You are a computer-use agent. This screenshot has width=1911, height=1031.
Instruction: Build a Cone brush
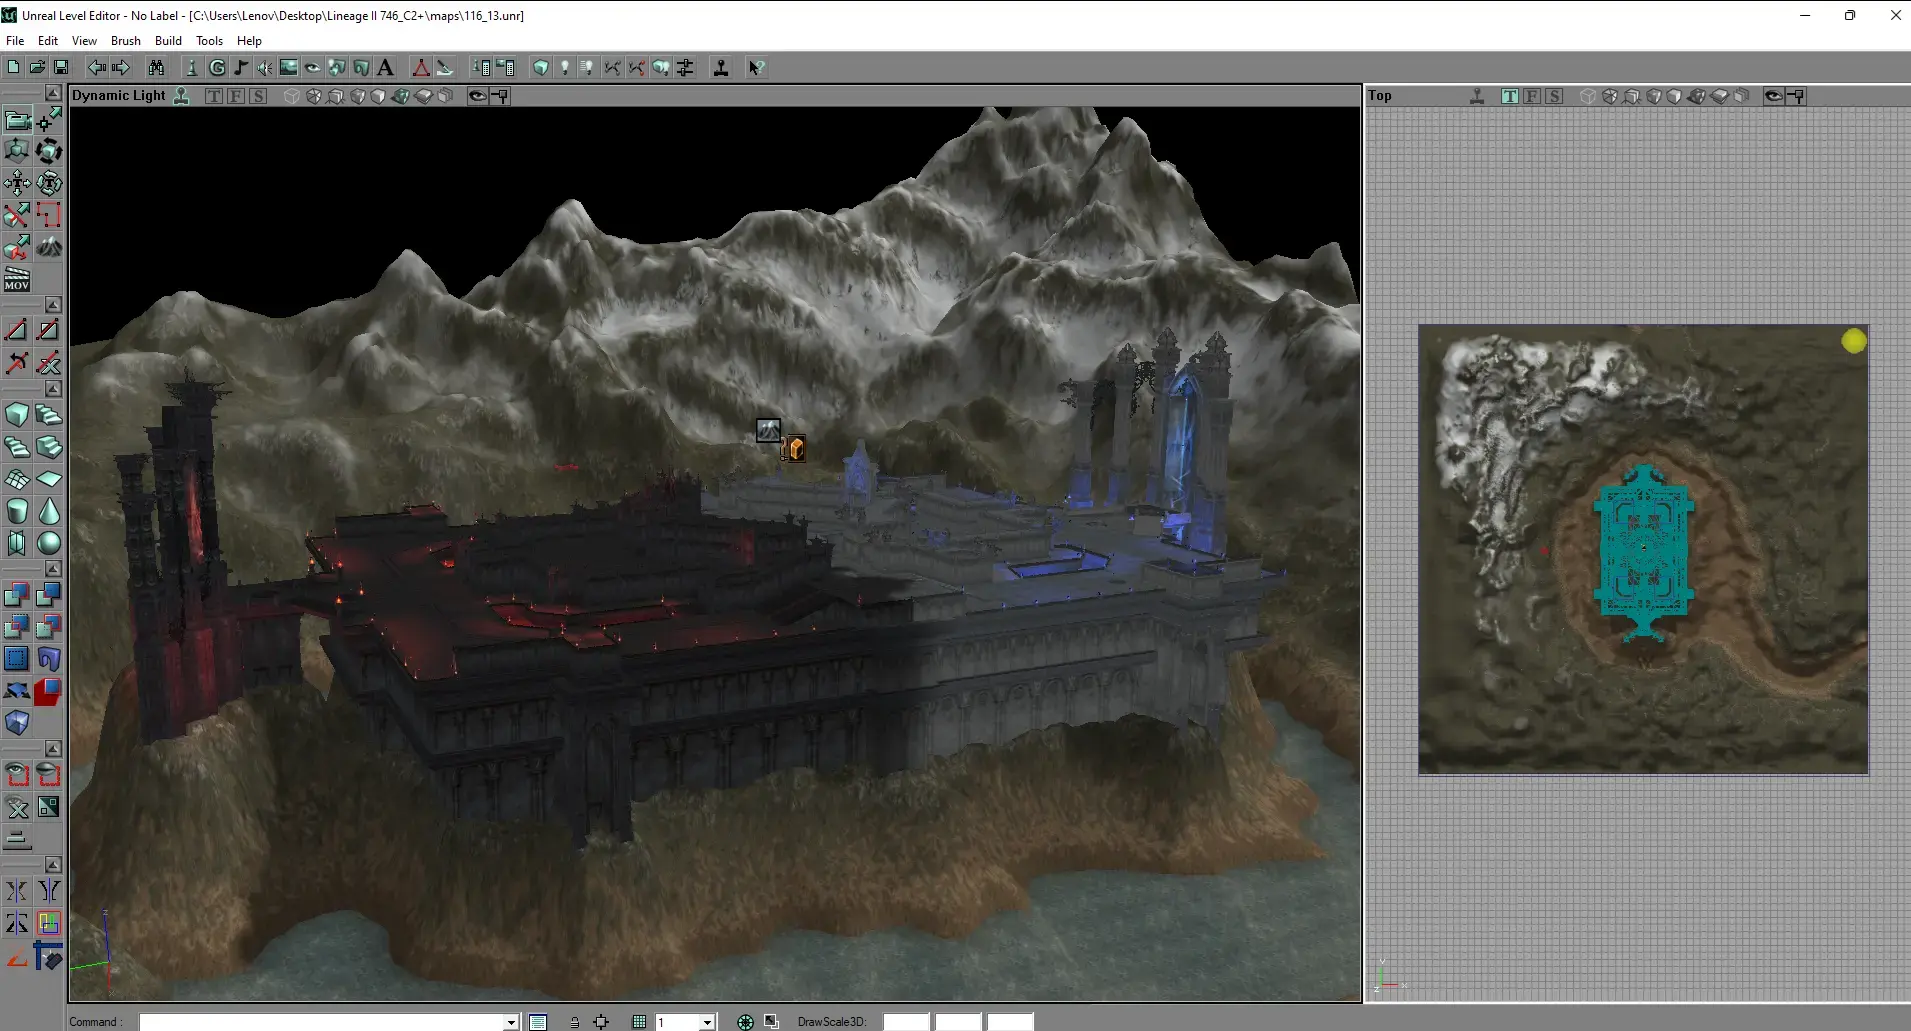click(49, 511)
